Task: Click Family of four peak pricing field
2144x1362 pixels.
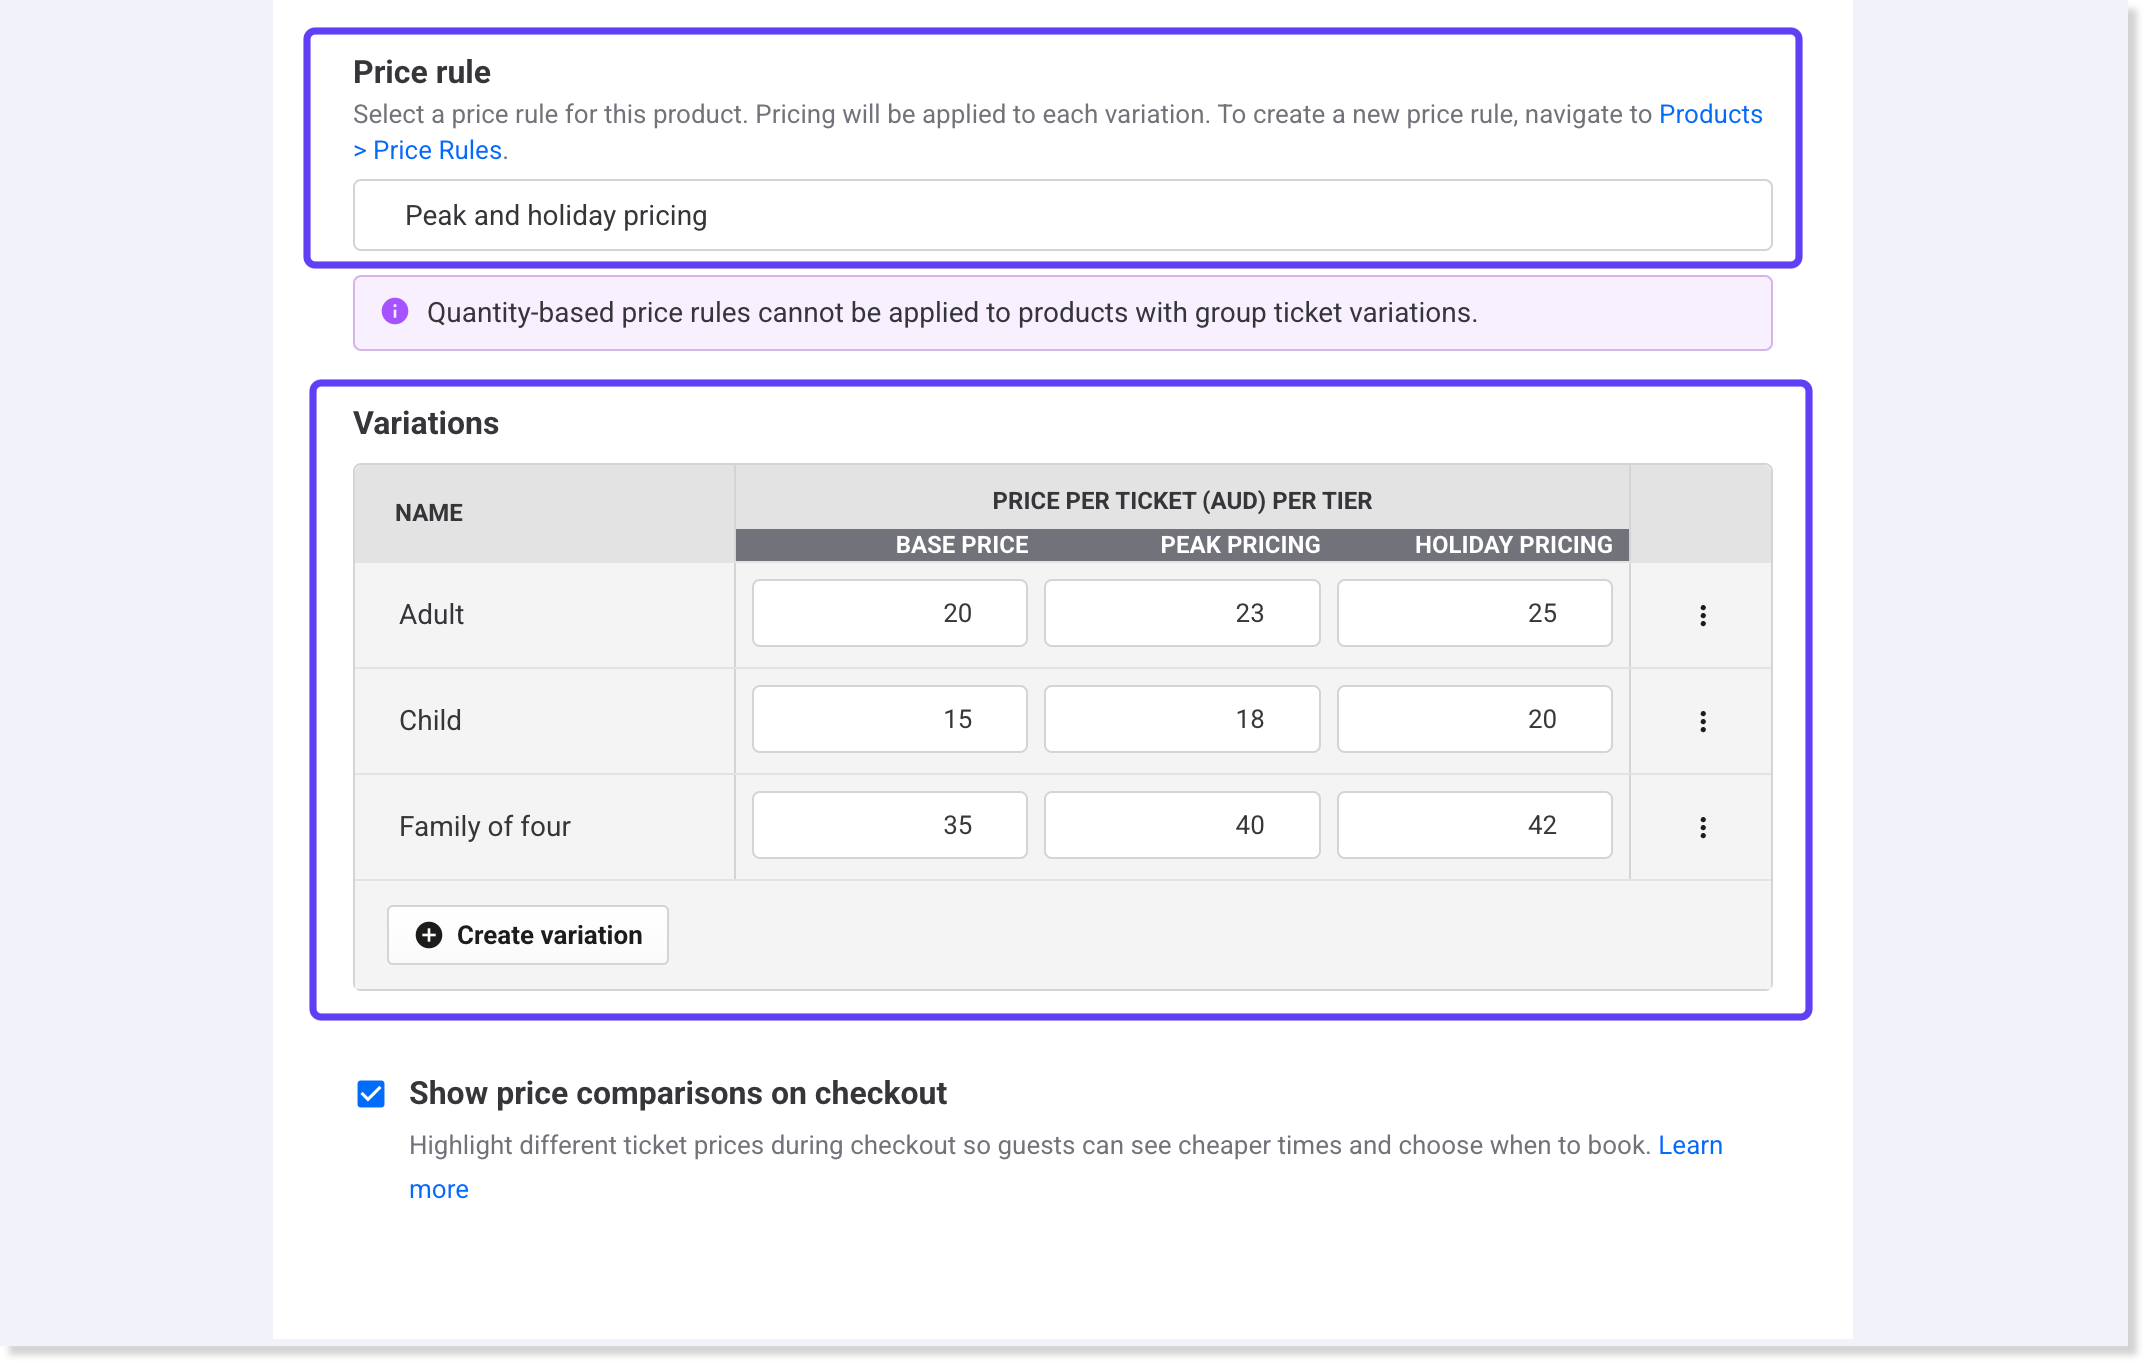Action: pyautogui.click(x=1181, y=825)
